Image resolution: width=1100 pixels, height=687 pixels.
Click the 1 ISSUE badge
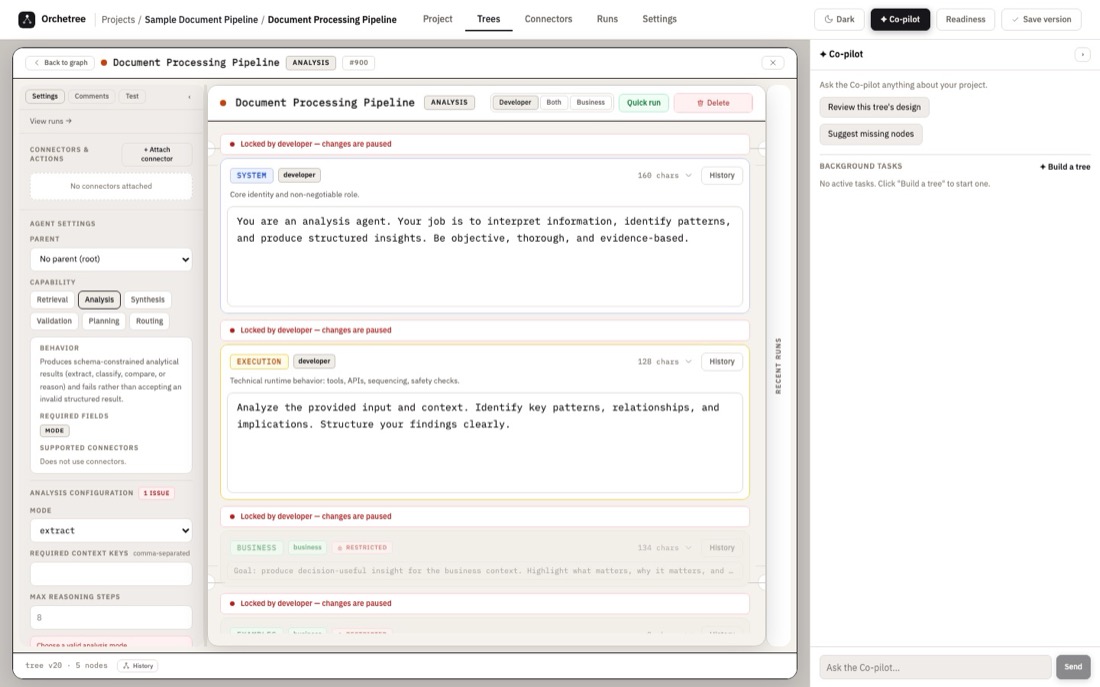point(156,493)
